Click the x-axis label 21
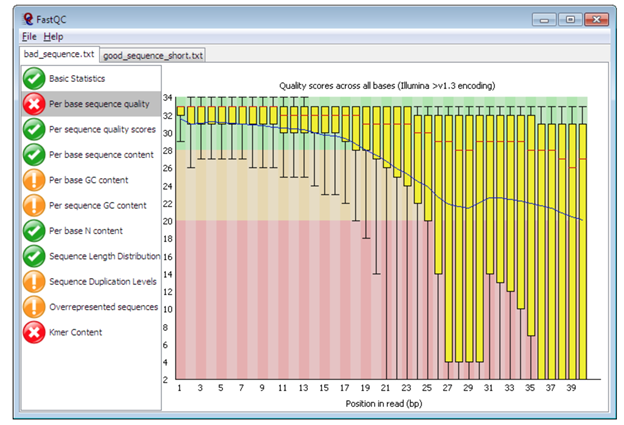 385,388
